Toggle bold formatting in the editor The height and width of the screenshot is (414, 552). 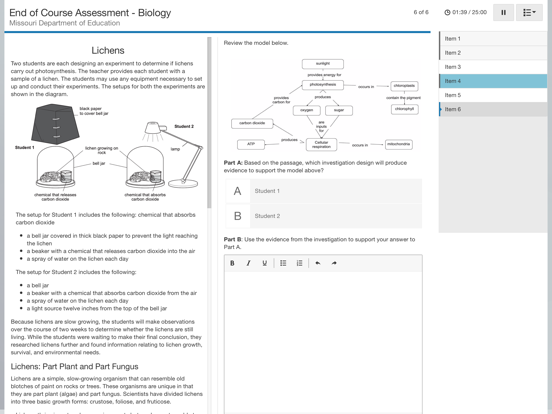(x=232, y=263)
